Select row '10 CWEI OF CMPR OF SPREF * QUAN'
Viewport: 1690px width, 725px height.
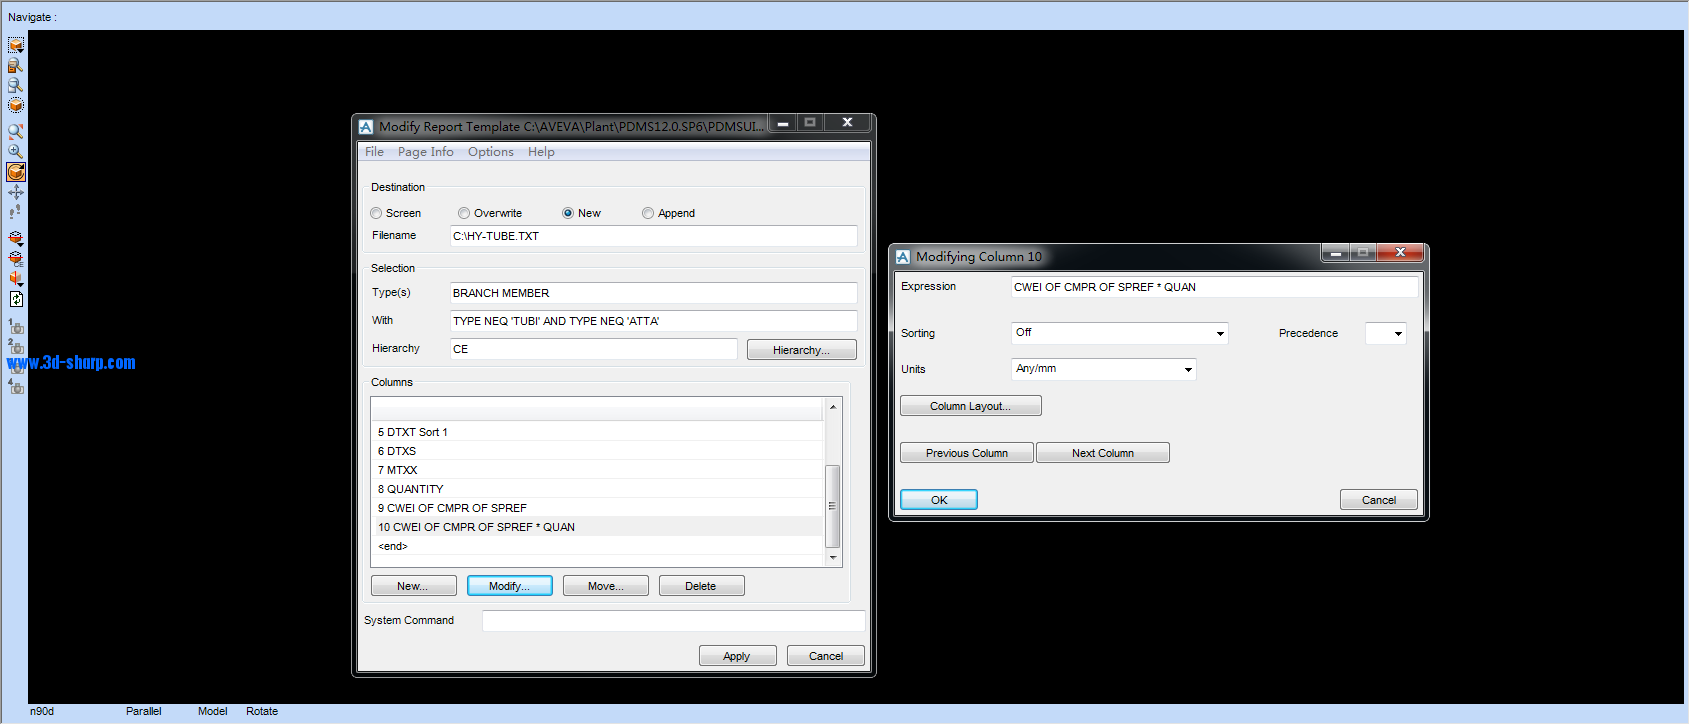point(598,527)
